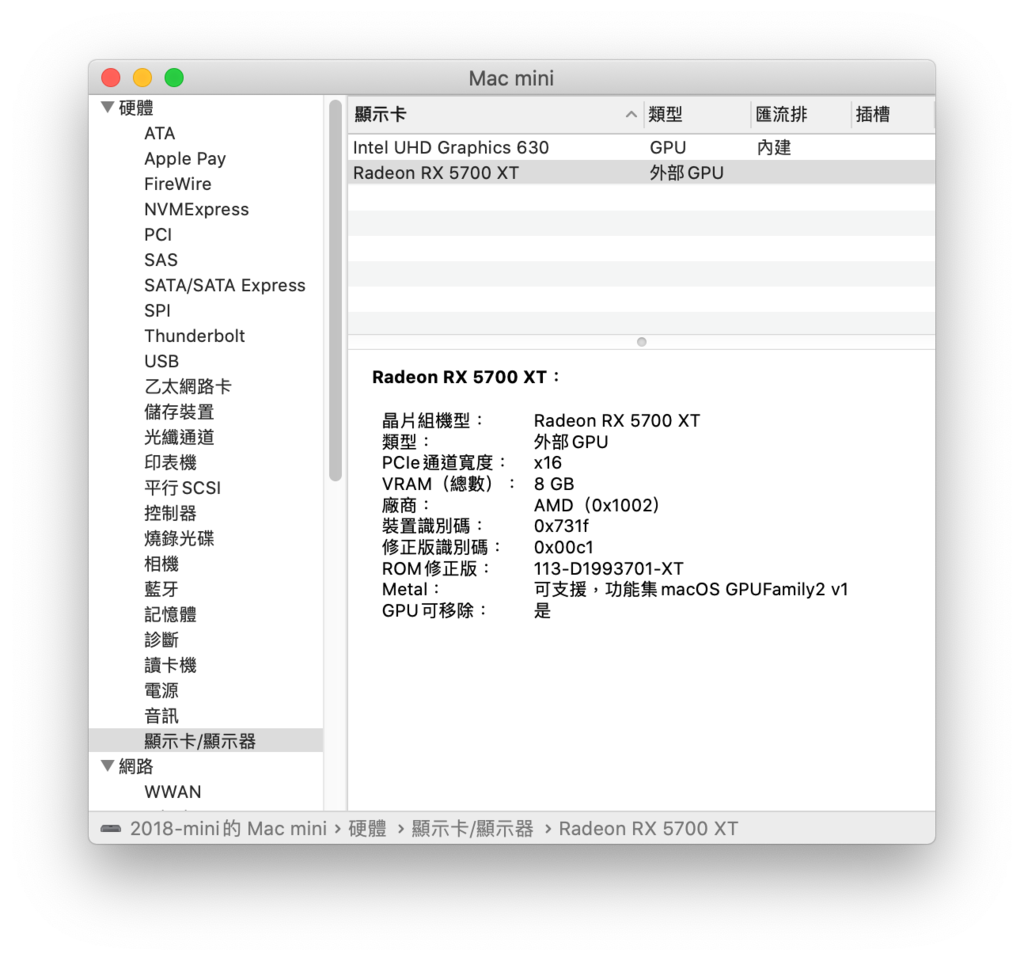Open the 診斷 entry
The height and width of the screenshot is (961, 1024).
161,640
